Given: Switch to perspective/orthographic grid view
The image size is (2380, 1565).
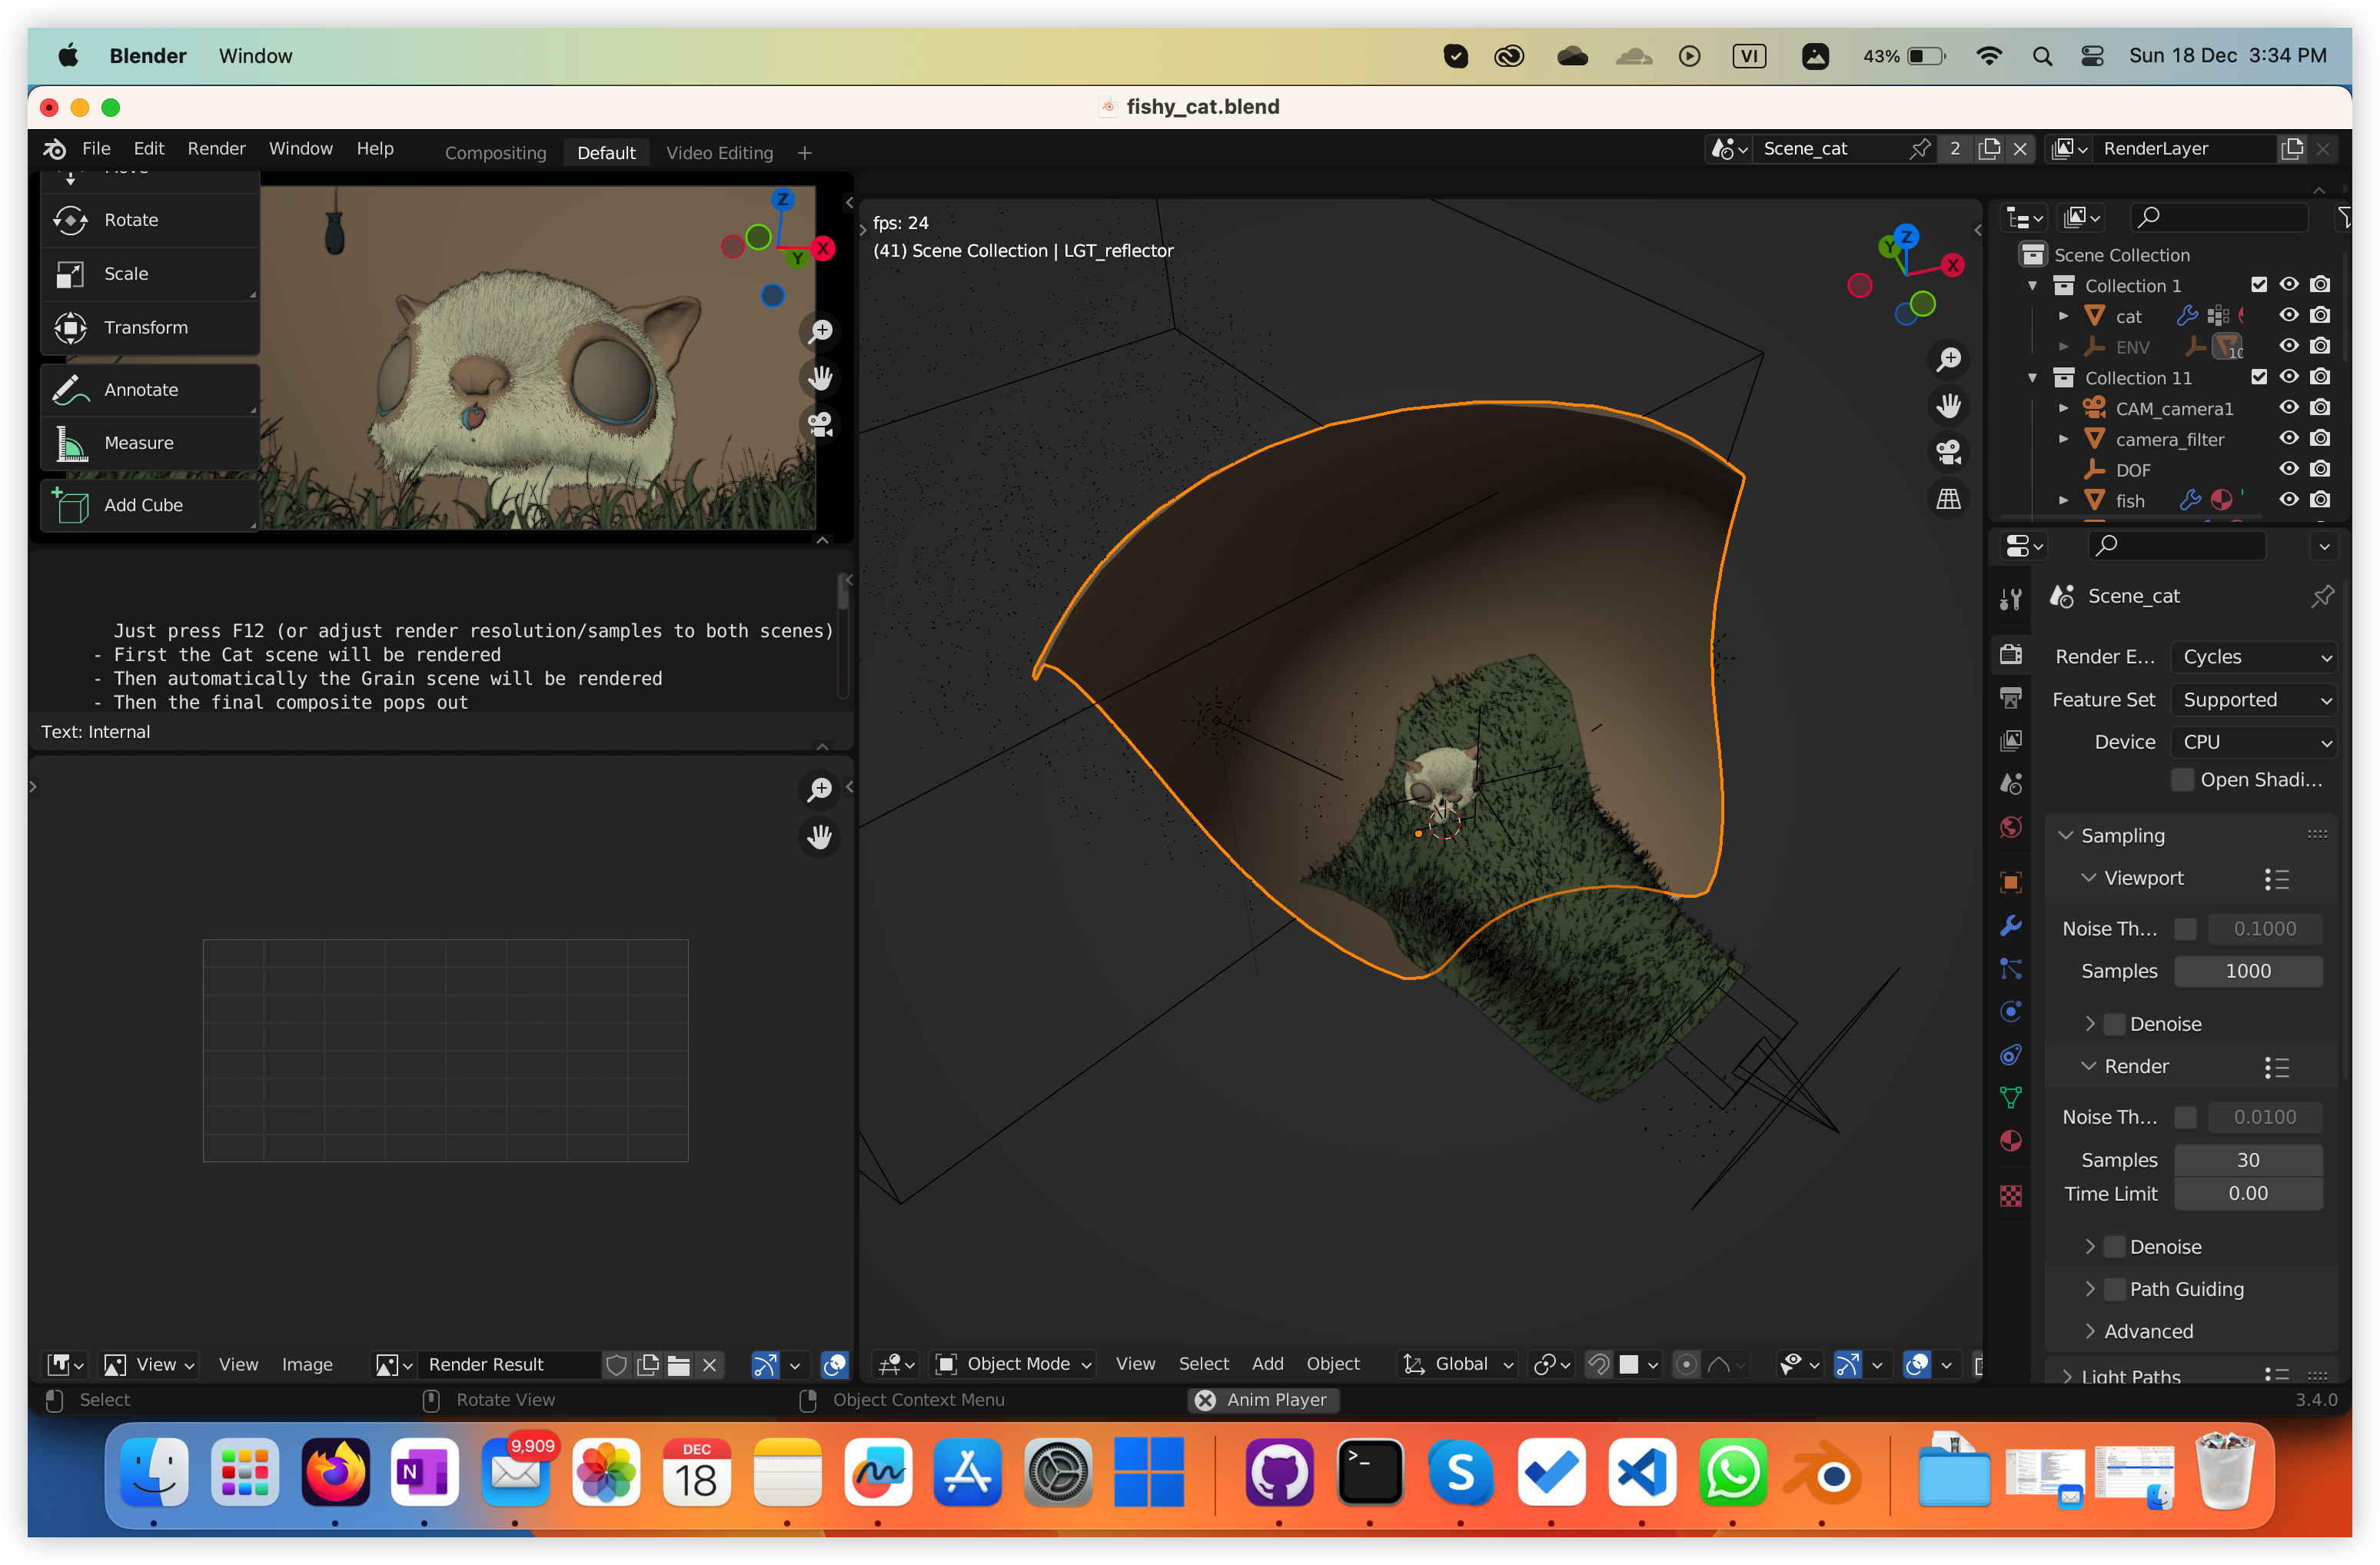Looking at the screenshot, I should (1948, 499).
